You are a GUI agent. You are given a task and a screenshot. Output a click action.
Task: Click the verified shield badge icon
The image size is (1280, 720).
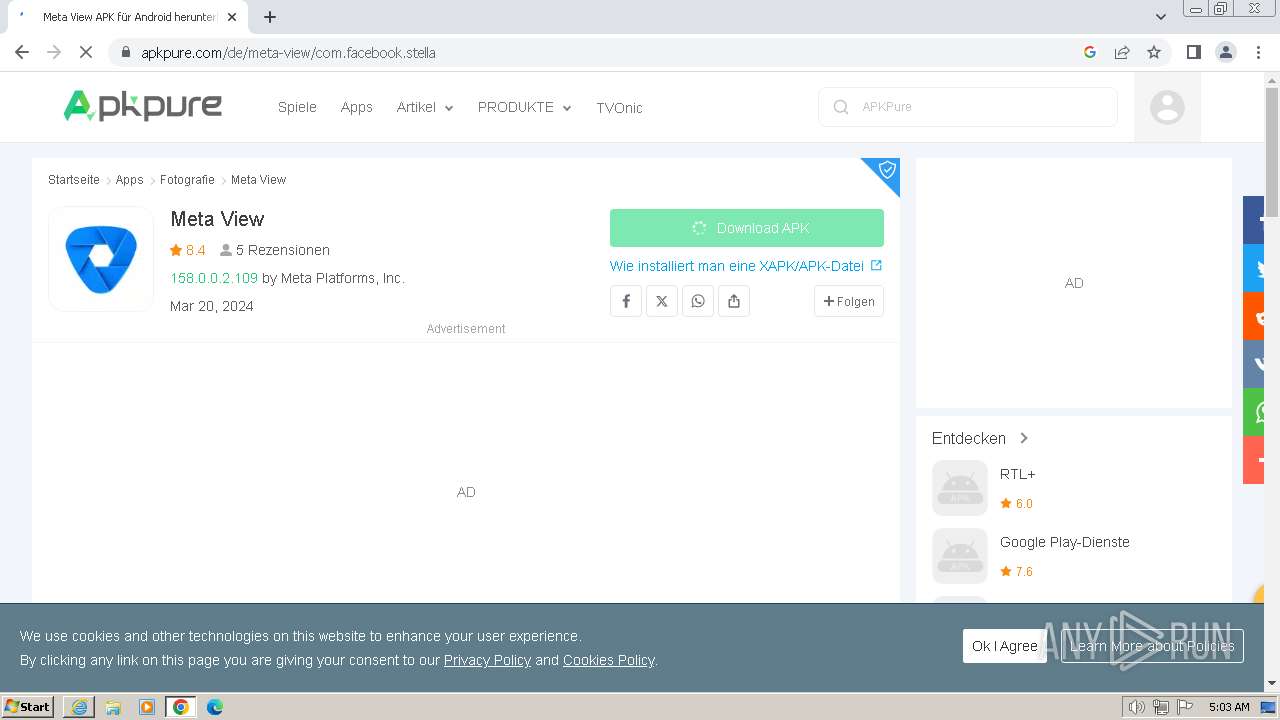pos(886,170)
